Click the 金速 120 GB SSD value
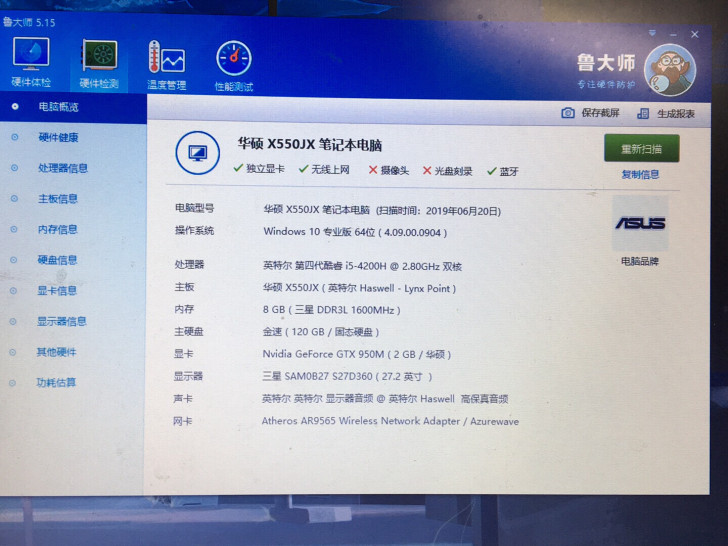The image size is (728, 546). click(321, 332)
